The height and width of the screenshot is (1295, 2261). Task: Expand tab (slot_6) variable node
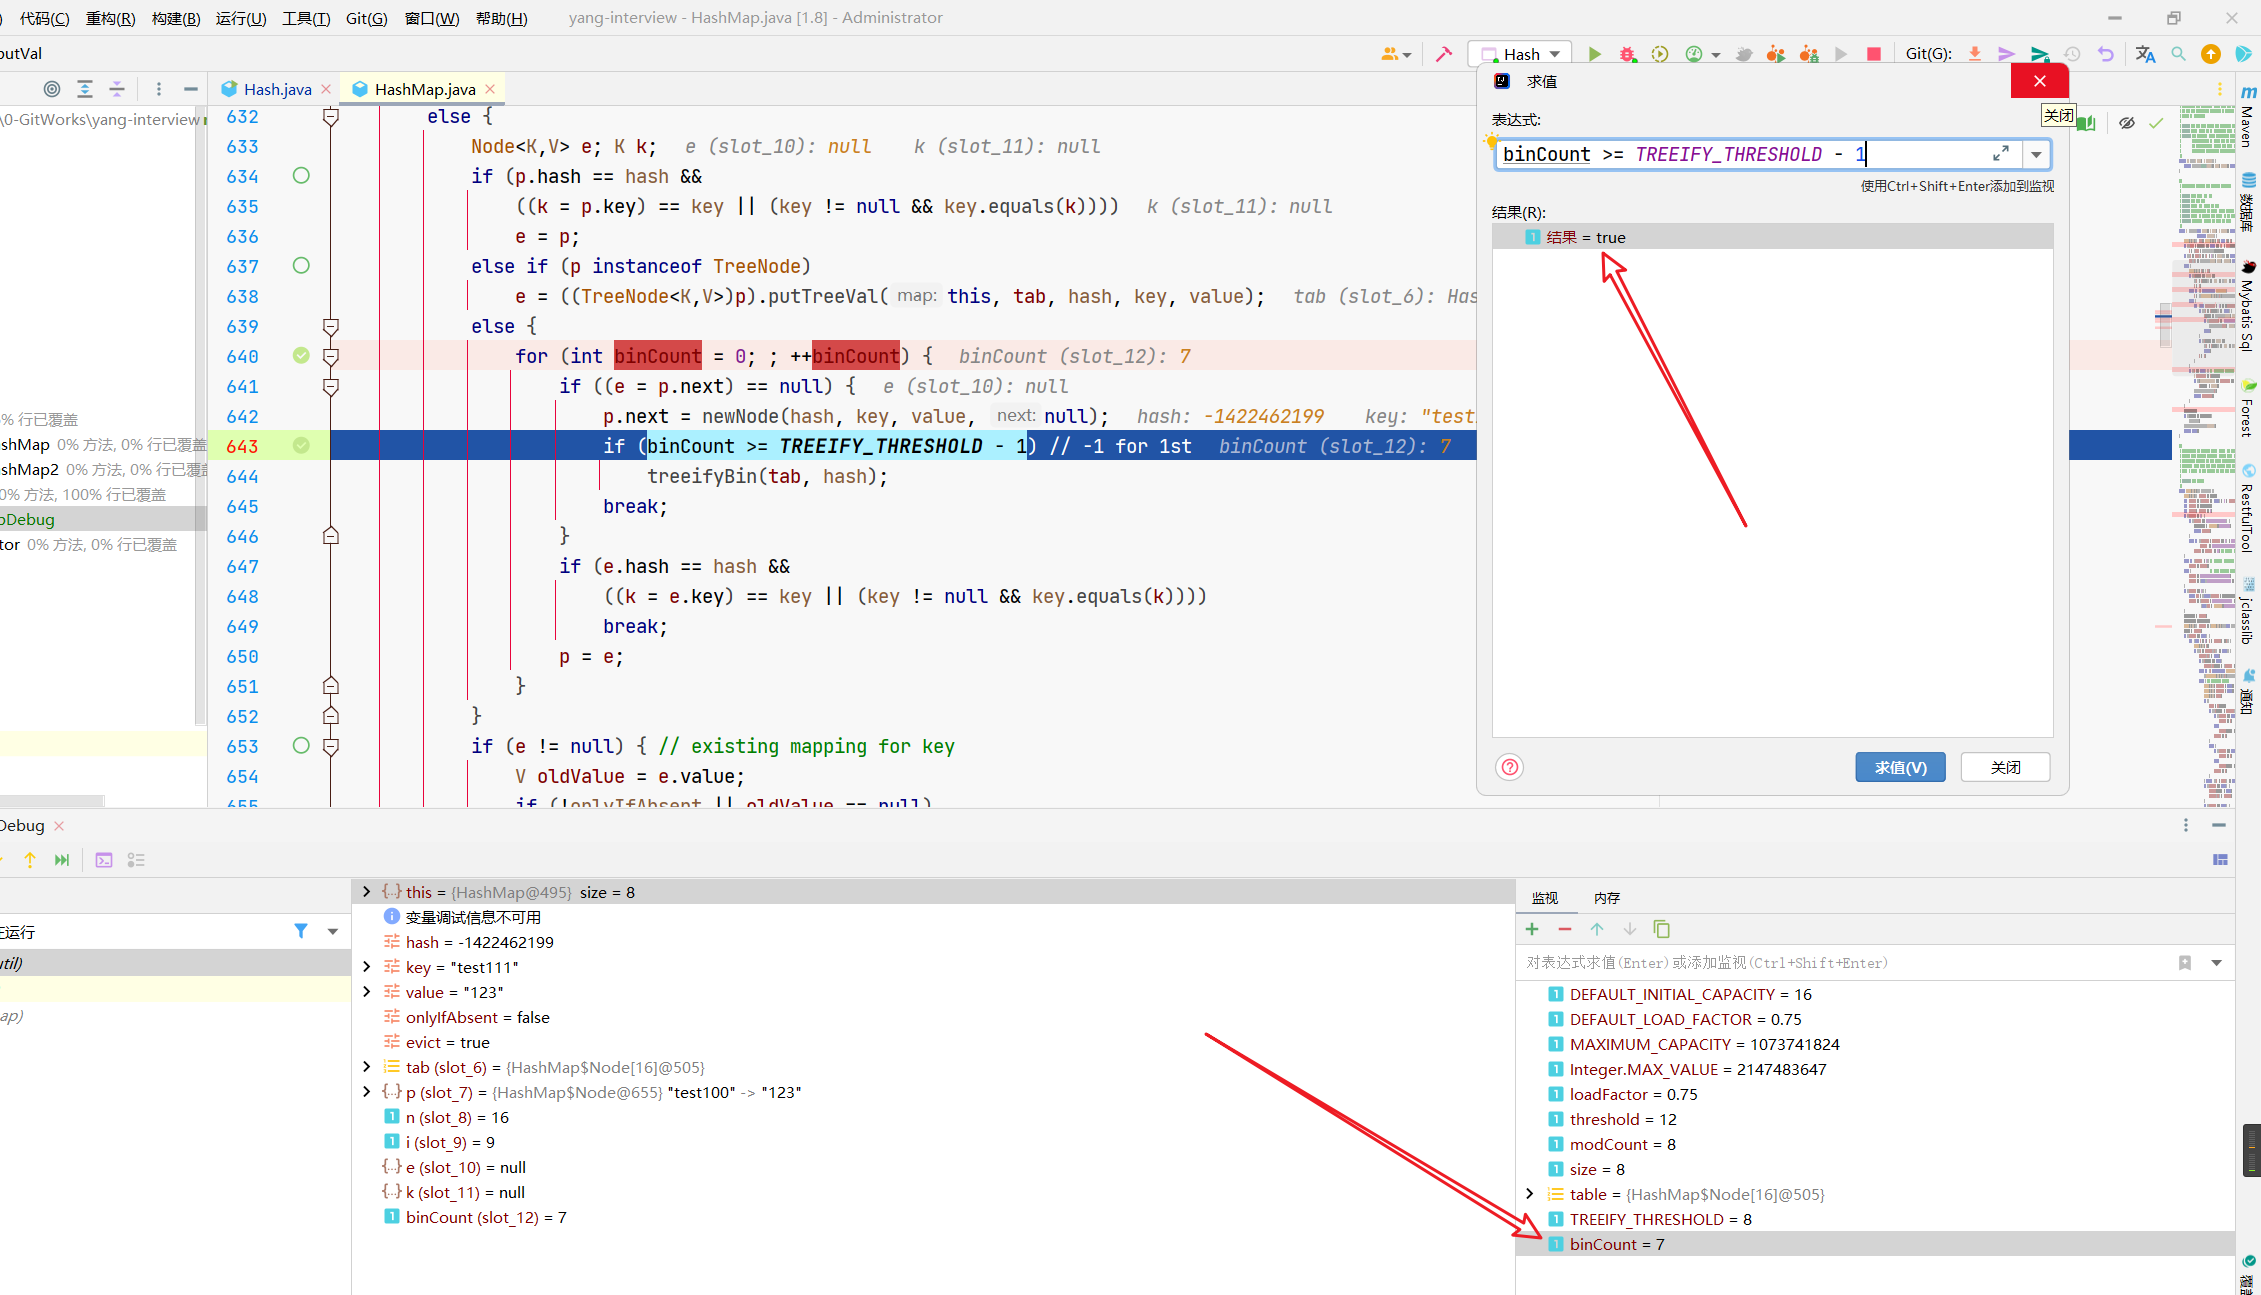tap(367, 1067)
